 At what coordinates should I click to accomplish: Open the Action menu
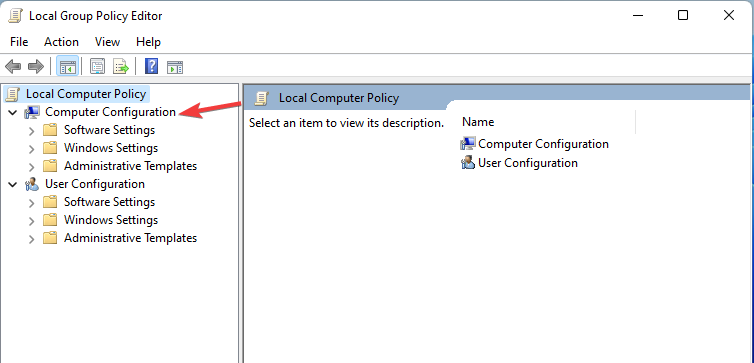tap(62, 42)
